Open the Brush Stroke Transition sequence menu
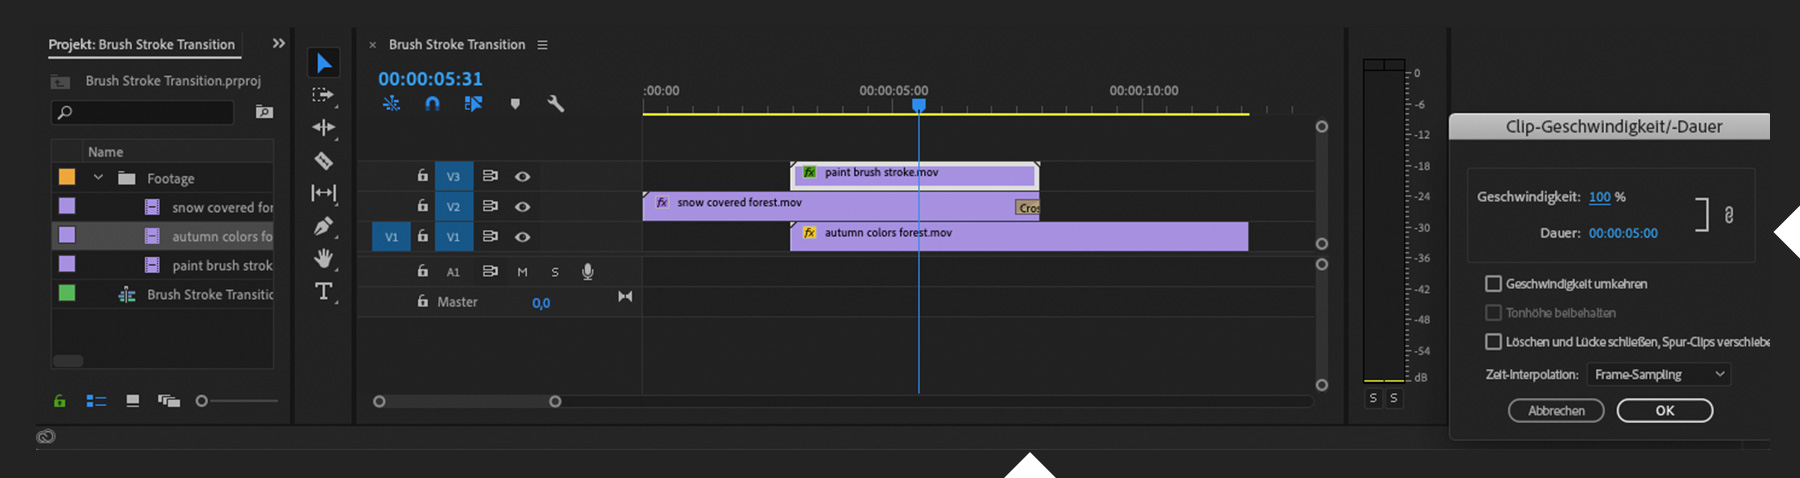The width and height of the screenshot is (1800, 478). pyautogui.click(x=542, y=45)
